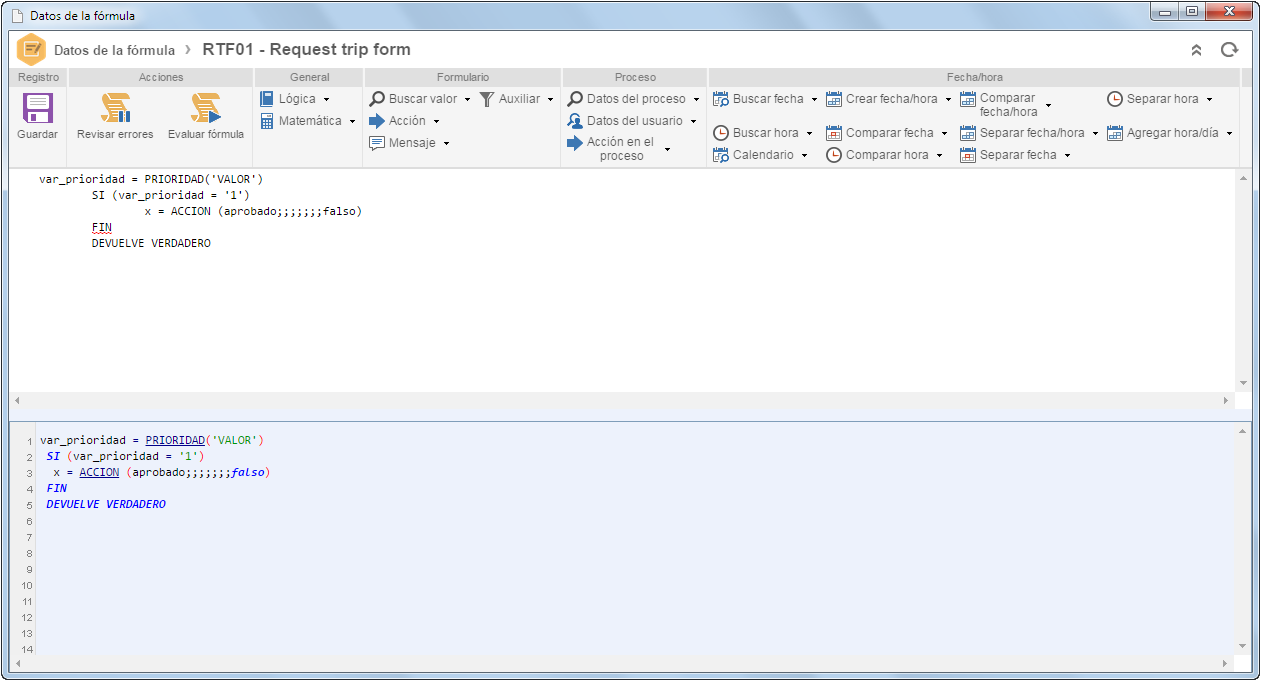Expand the Matemática dropdown arrow
1261x681 pixels.
(x=352, y=122)
